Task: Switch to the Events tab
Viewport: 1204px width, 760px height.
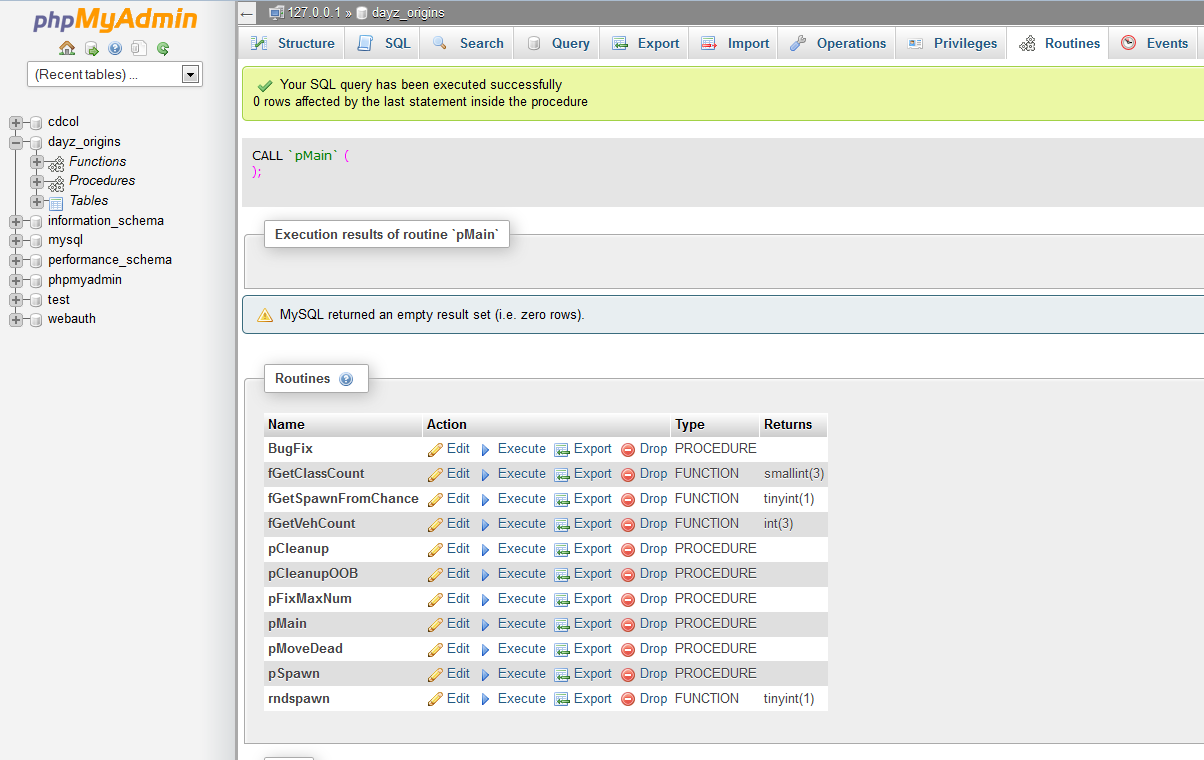Action: tap(1154, 43)
